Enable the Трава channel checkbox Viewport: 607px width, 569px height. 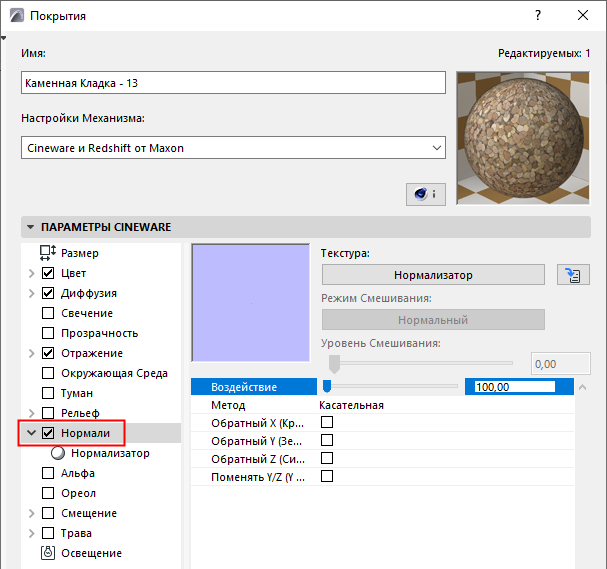[48, 533]
